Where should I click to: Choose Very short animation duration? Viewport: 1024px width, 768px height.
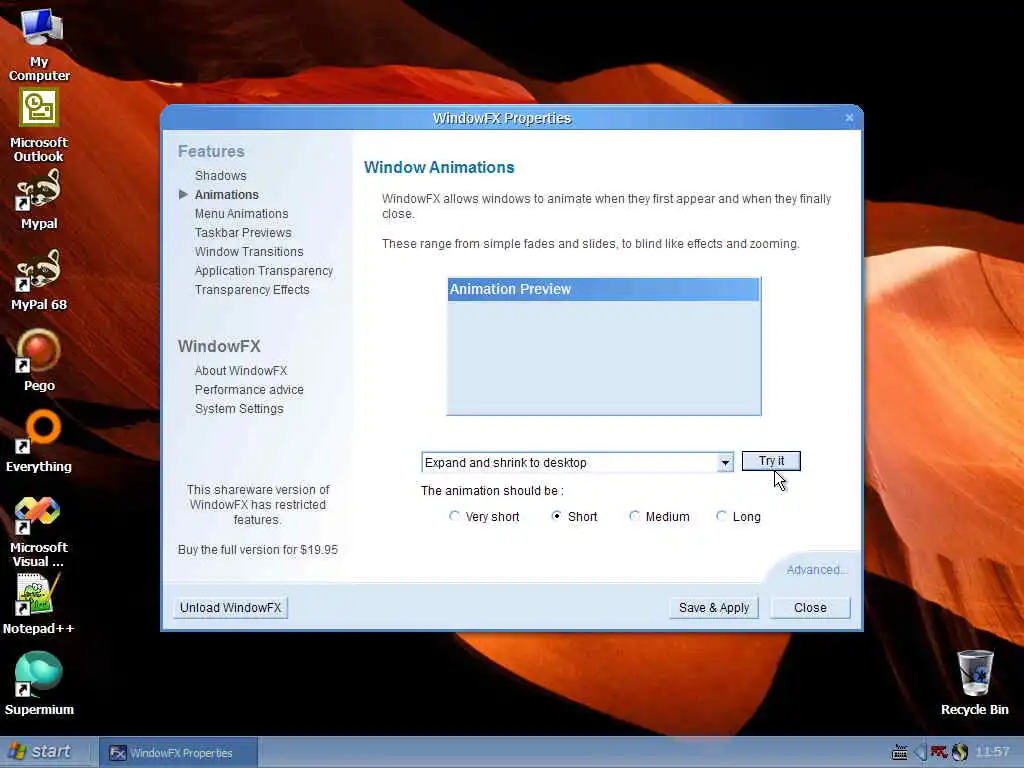pos(484,517)
